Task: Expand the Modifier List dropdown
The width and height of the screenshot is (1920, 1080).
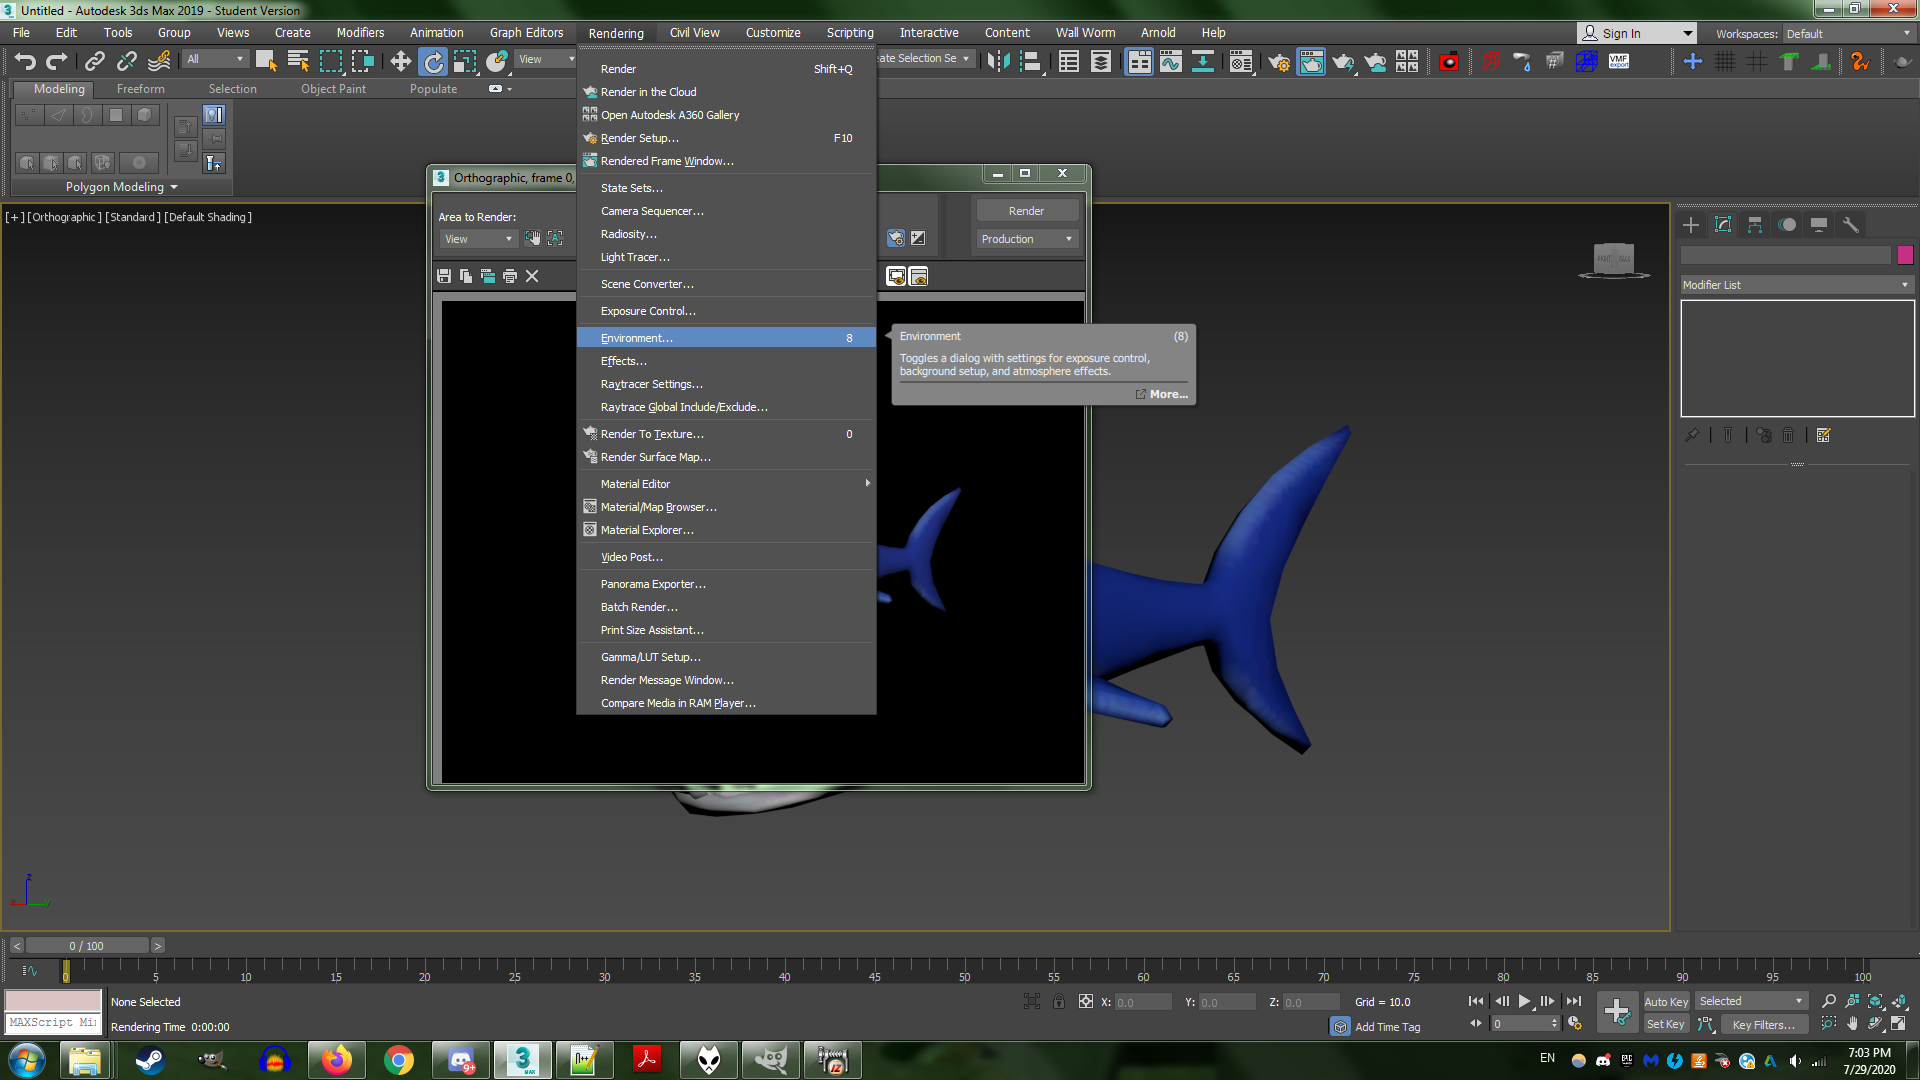Action: [x=1796, y=285]
